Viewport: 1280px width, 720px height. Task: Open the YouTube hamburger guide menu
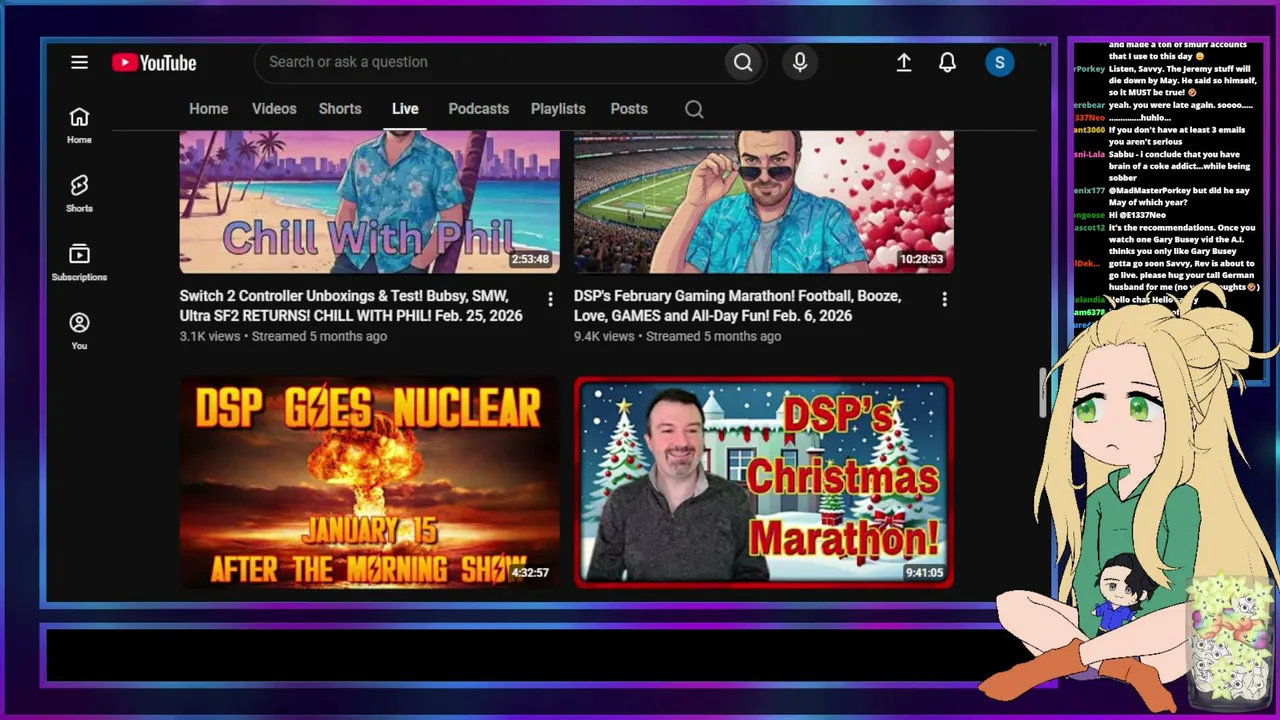pos(79,62)
